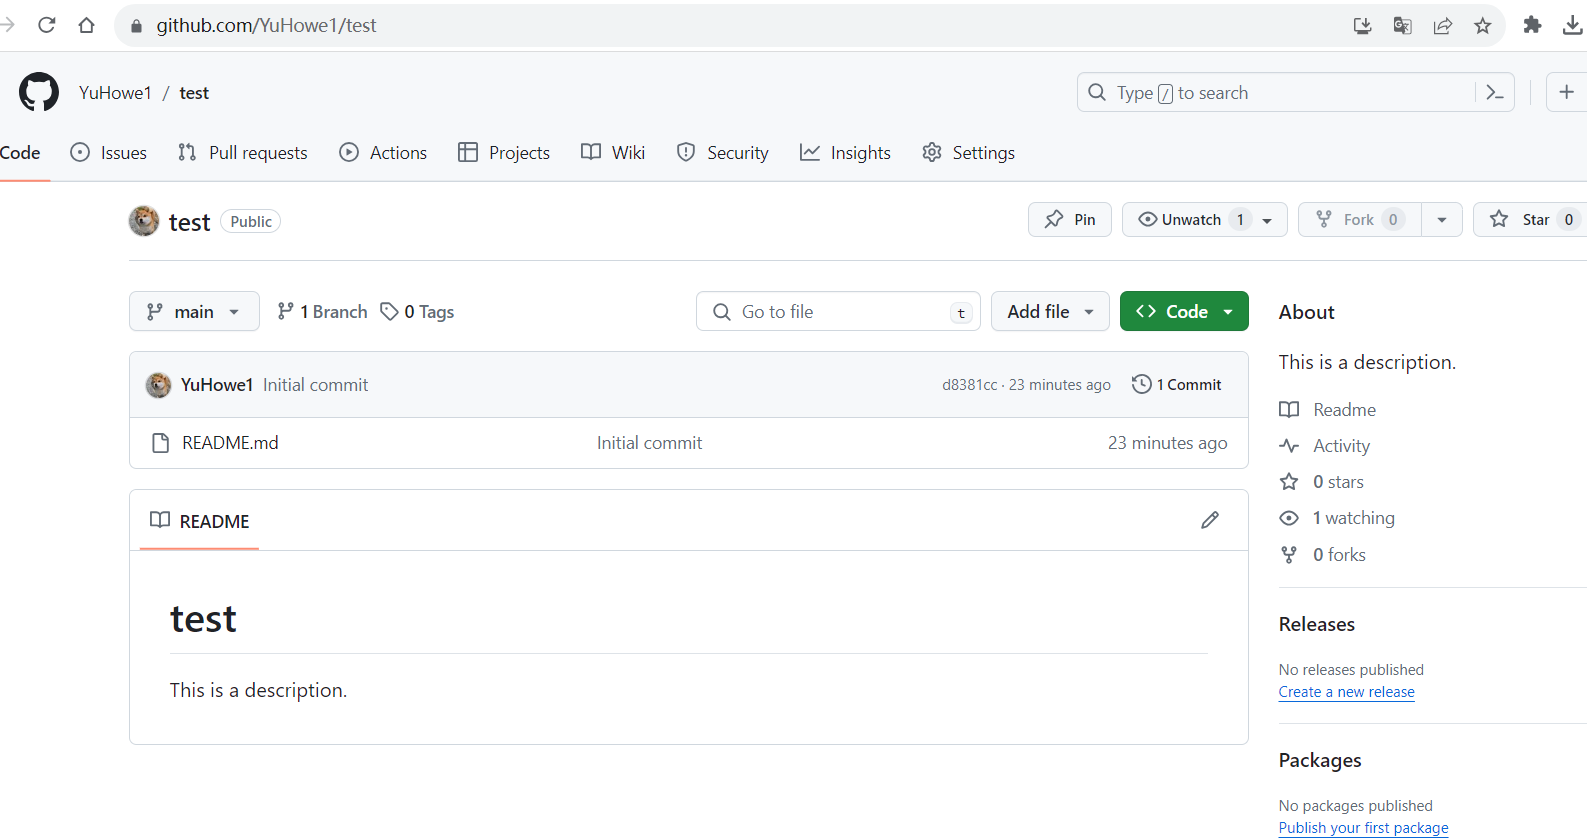Click the browser address bar URL

pos(266,26)
